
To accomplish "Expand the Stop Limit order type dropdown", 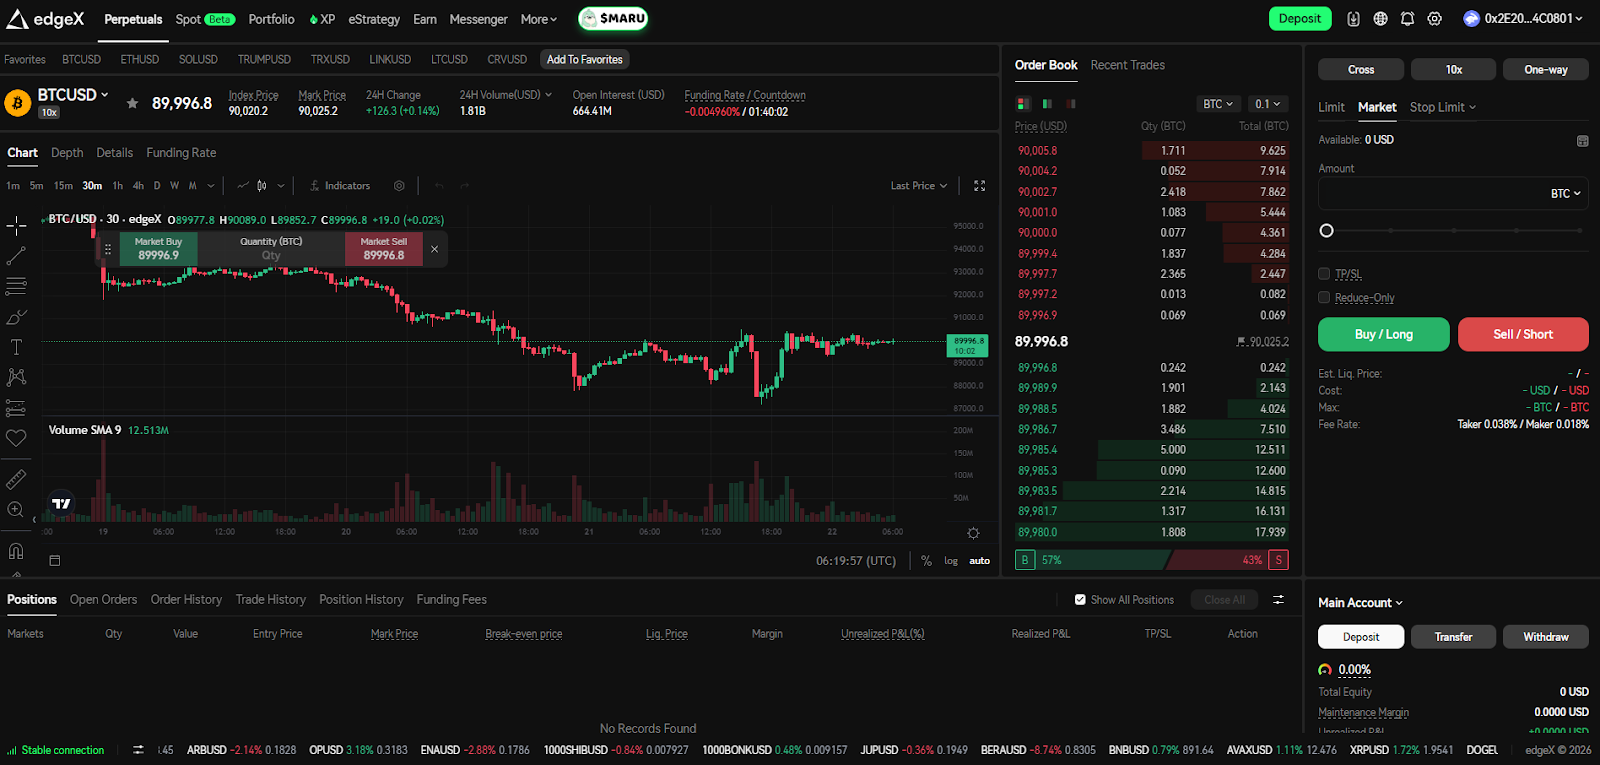I will [1443, 107].
